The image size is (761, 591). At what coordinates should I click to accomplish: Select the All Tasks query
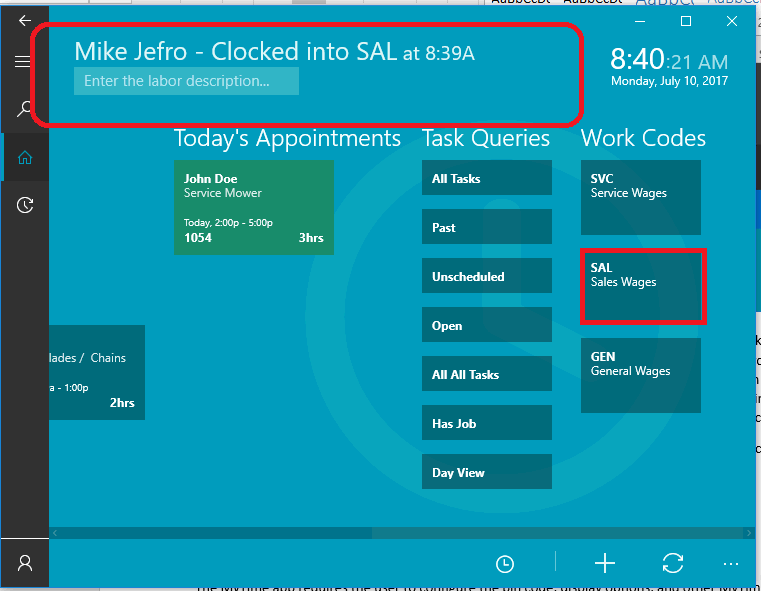(x=486, y=179)
